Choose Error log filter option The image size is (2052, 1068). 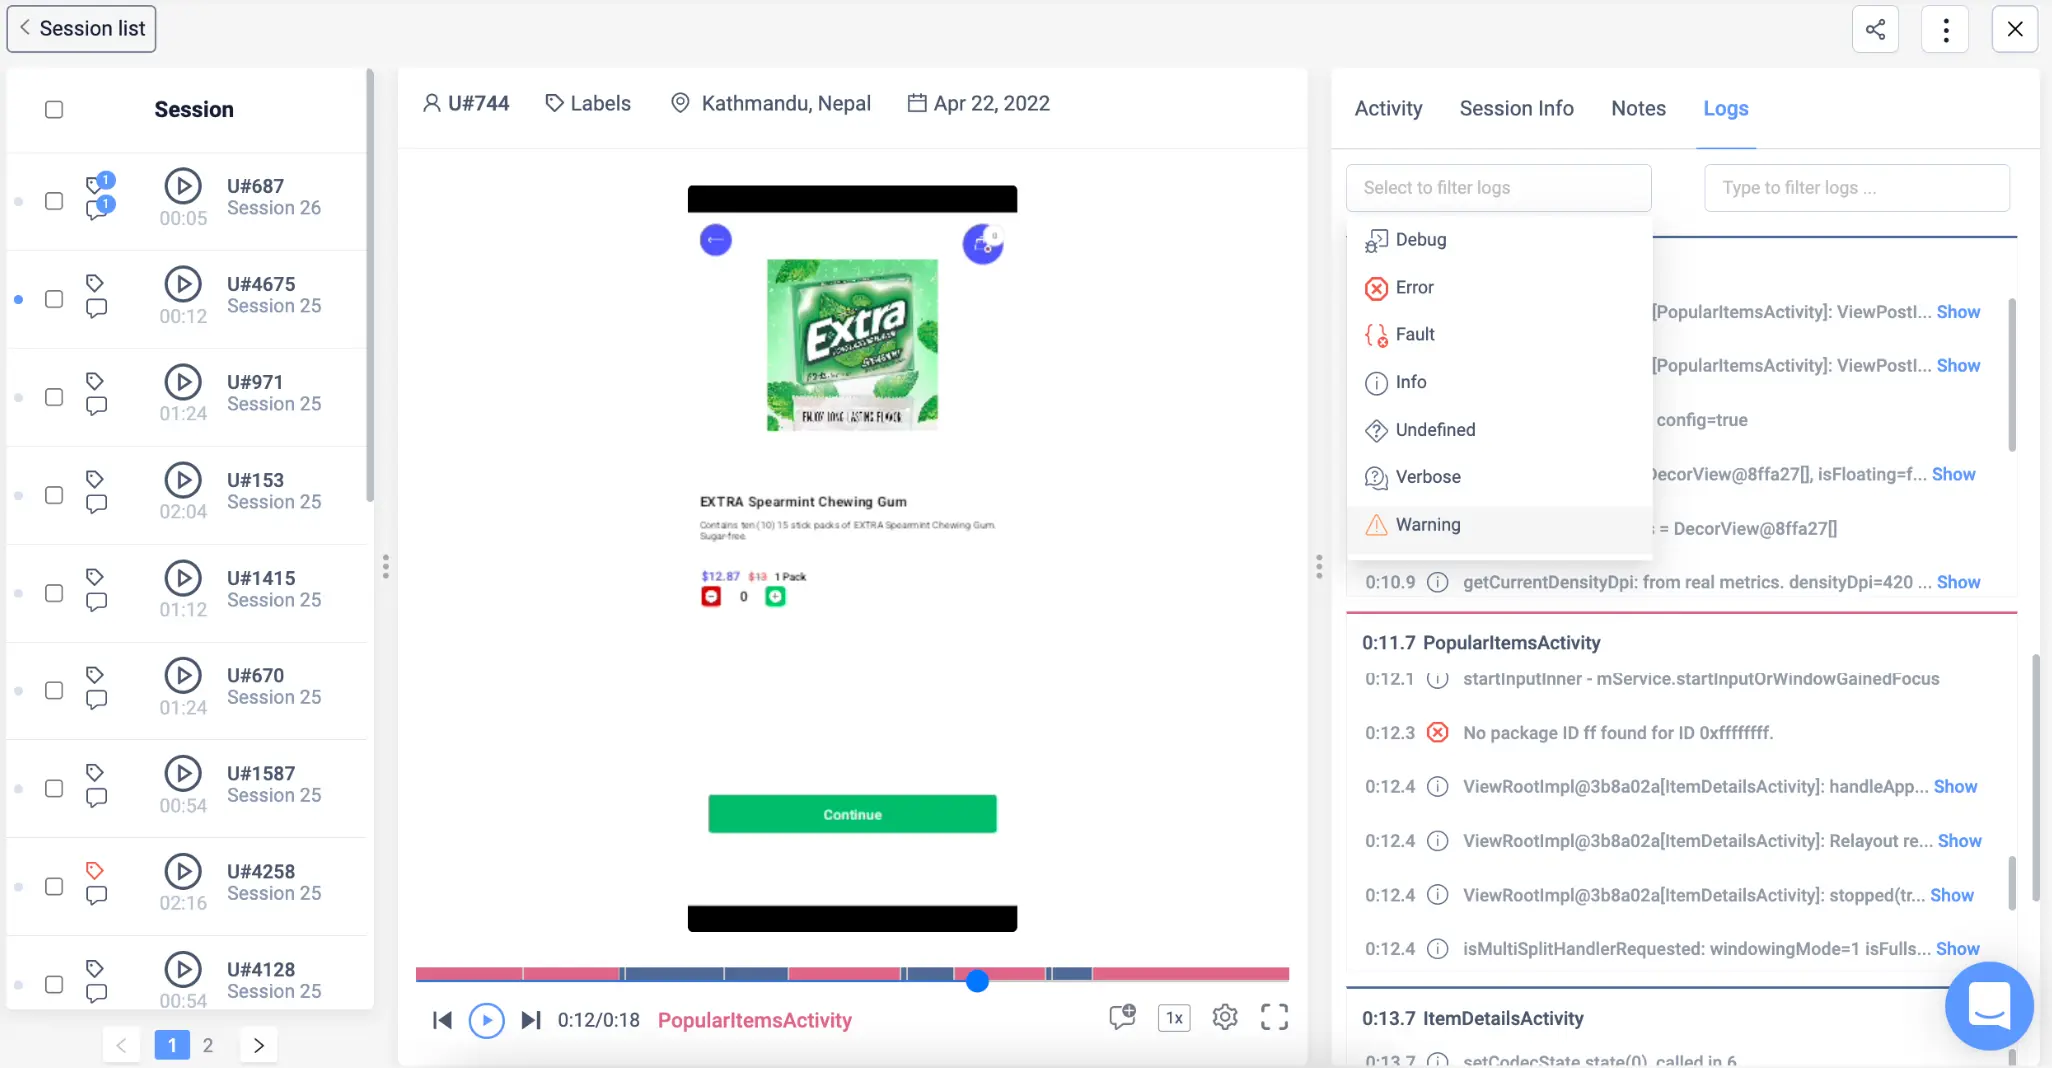click(x=1499, y=288)
